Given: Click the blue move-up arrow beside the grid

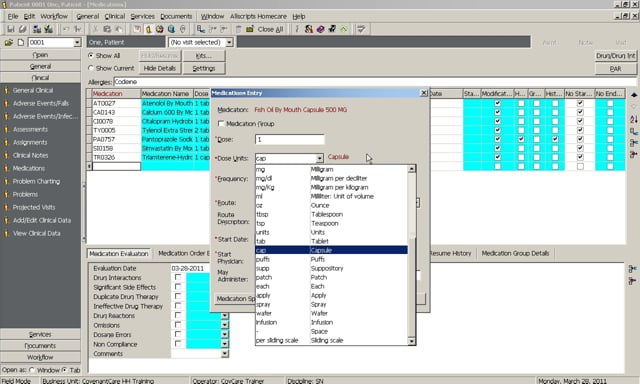Looking at the screenshot, I should 633,95.
